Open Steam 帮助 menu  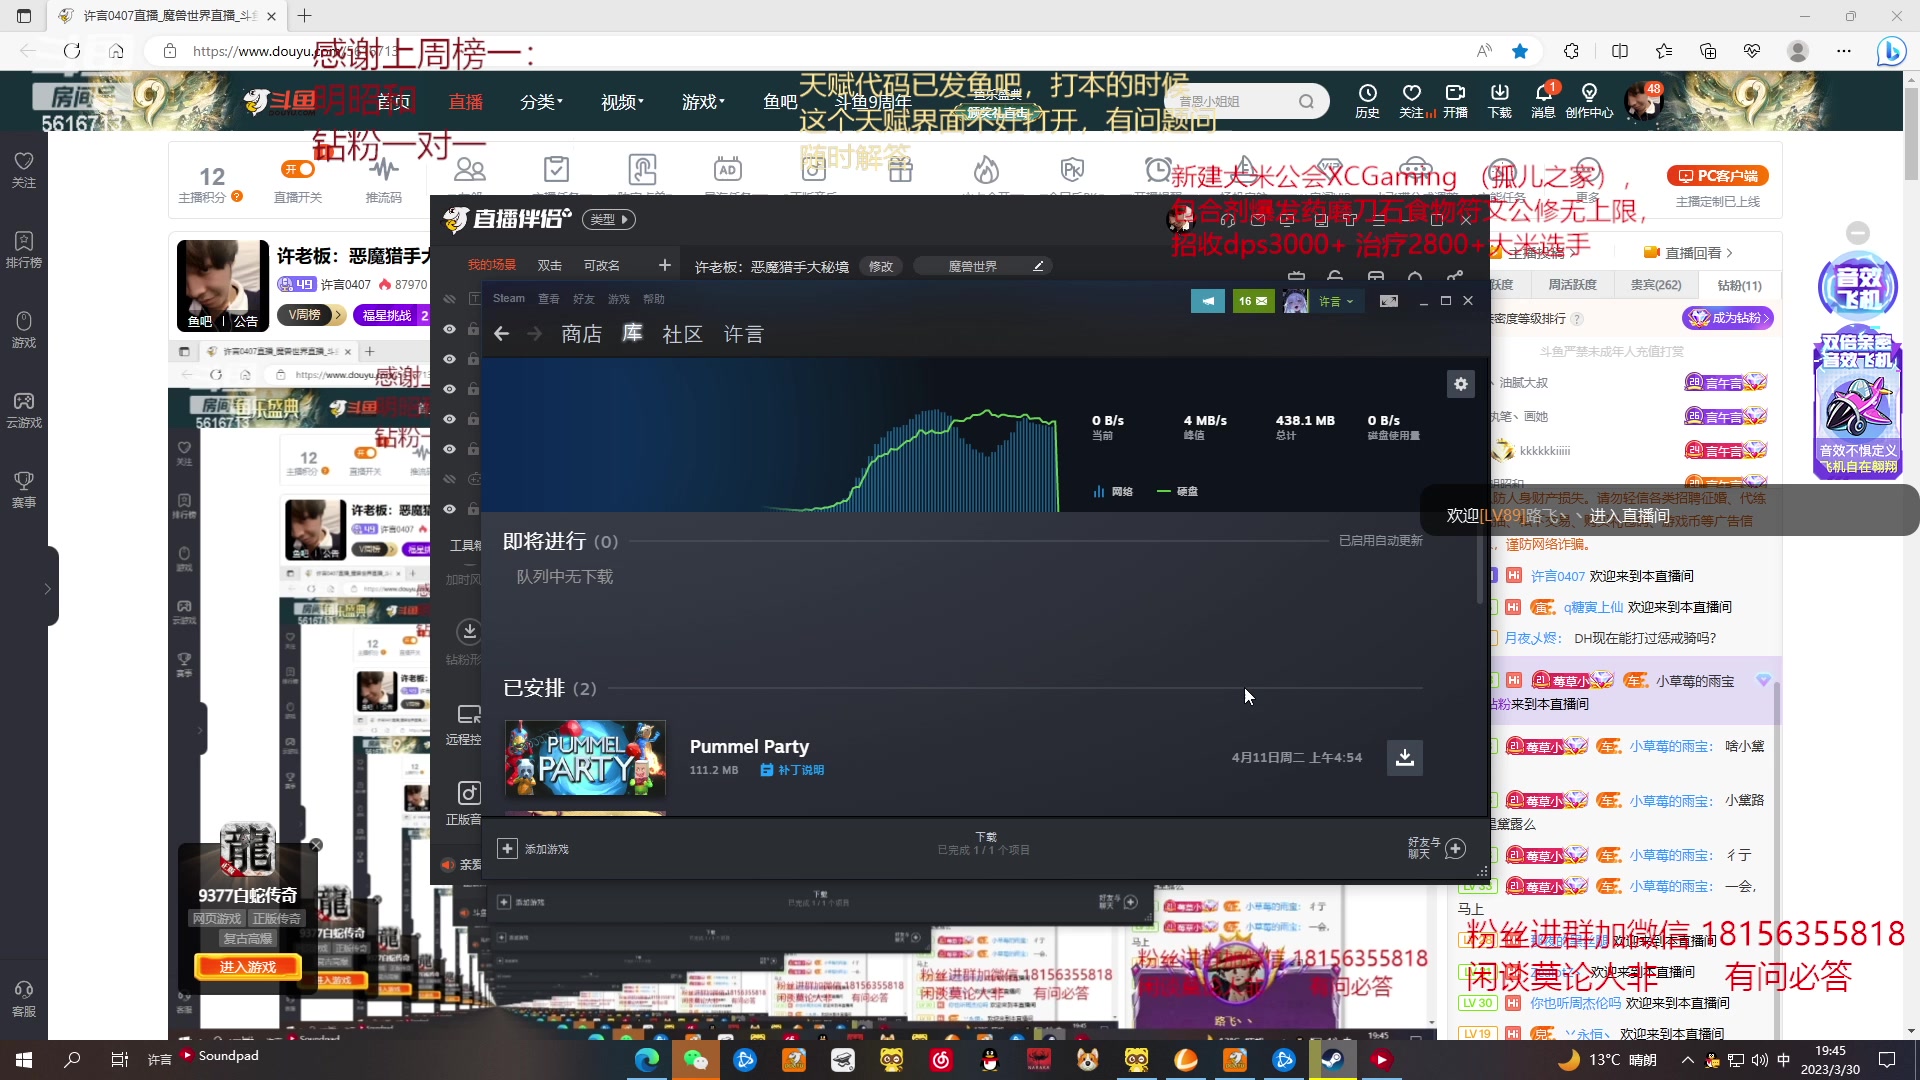653,299
